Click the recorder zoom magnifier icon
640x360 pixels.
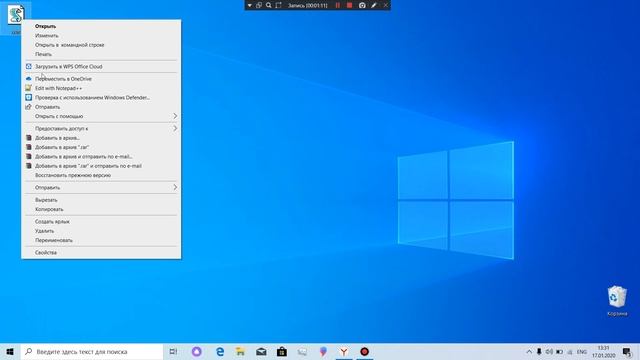269,5
